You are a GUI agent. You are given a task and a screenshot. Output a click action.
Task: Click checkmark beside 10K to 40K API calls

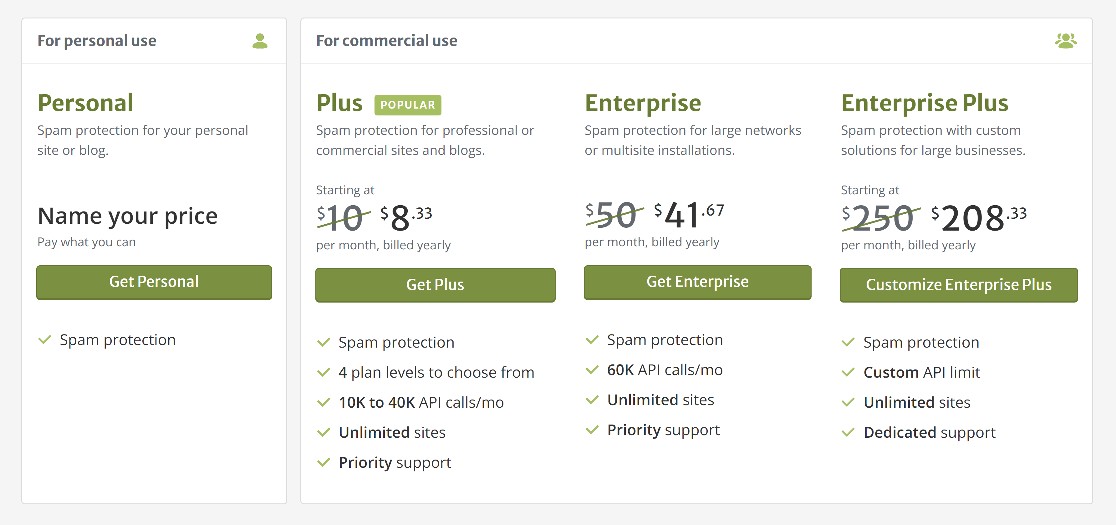click(324, 403)
